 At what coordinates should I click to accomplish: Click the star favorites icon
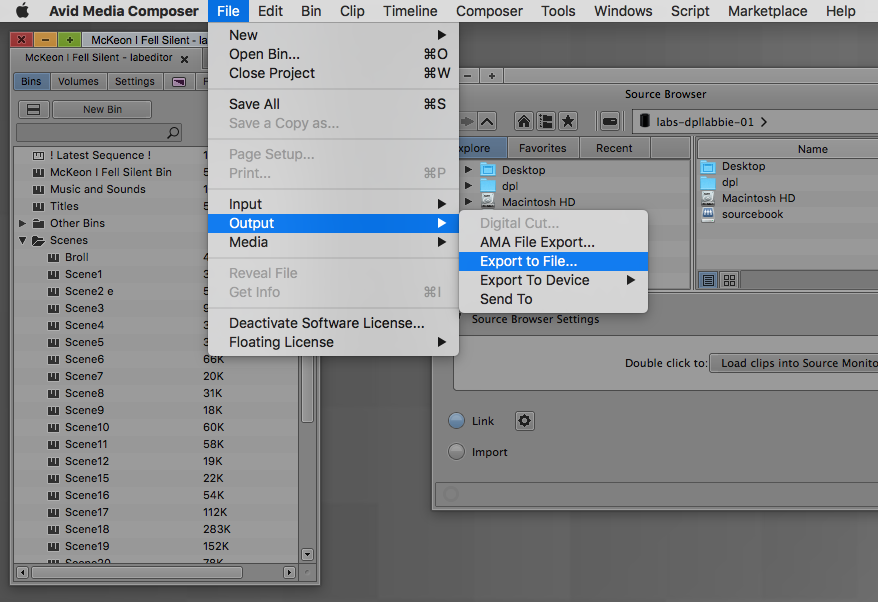point(567,121)
